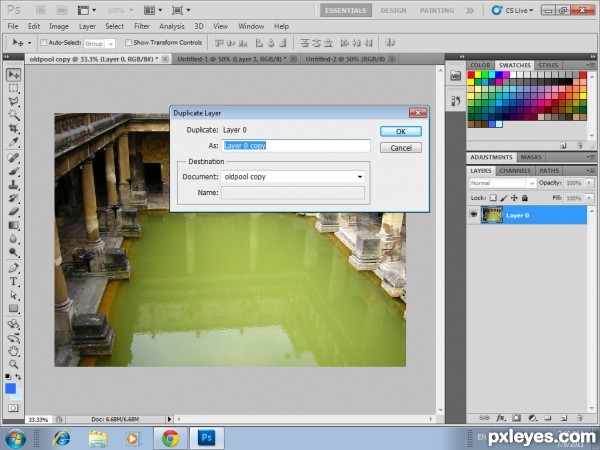Toggle lock all padlock

[x=525, y=198]
